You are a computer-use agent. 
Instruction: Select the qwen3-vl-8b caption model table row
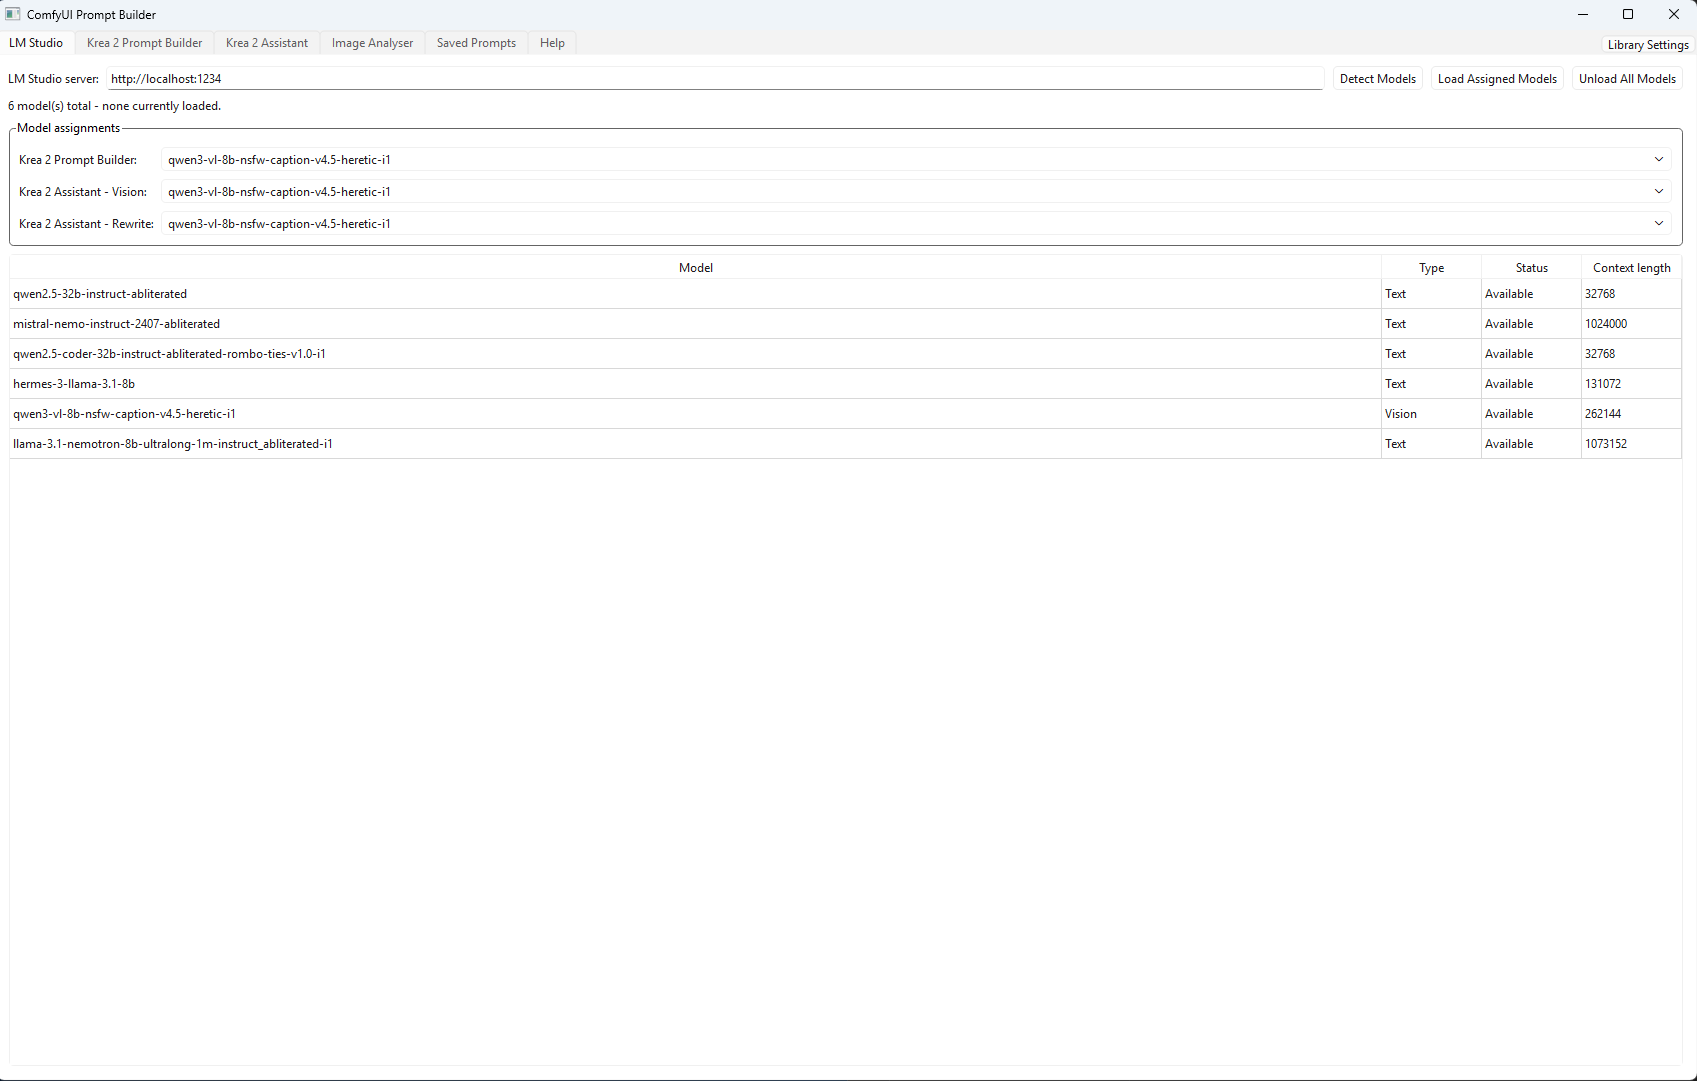[x=845, y=414]
